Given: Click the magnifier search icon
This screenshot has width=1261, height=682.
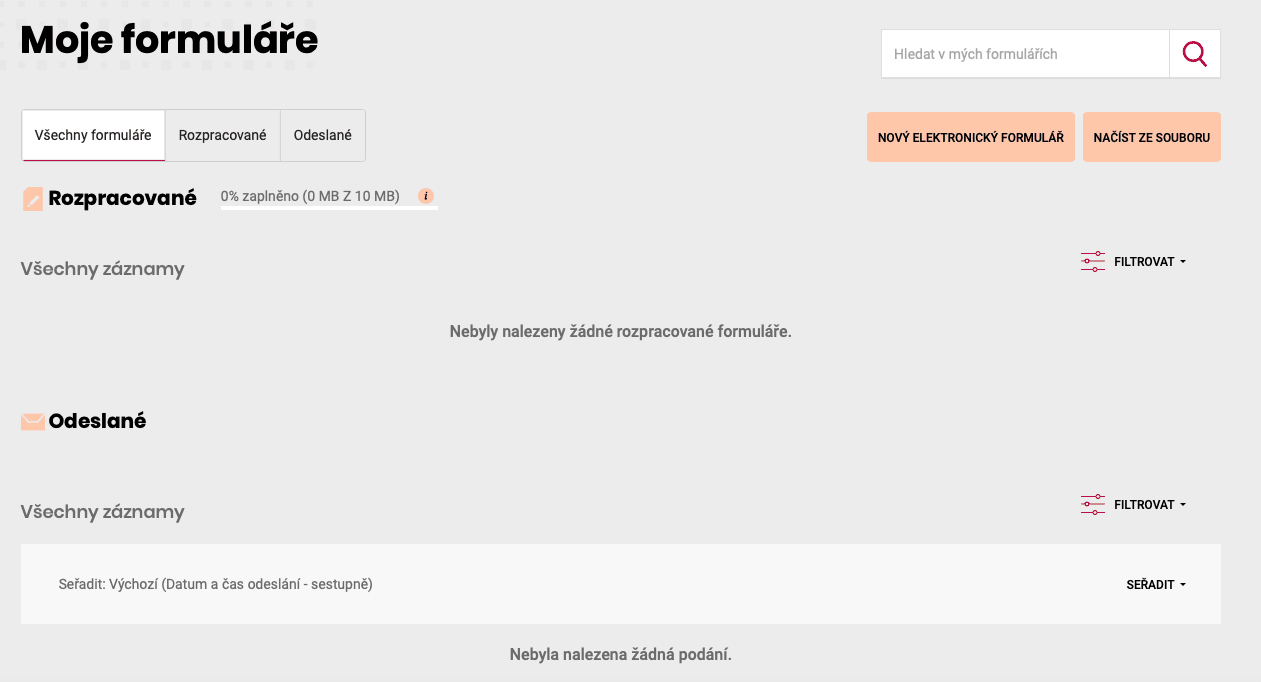Looking at the screenshot, I should point(1194,54).
